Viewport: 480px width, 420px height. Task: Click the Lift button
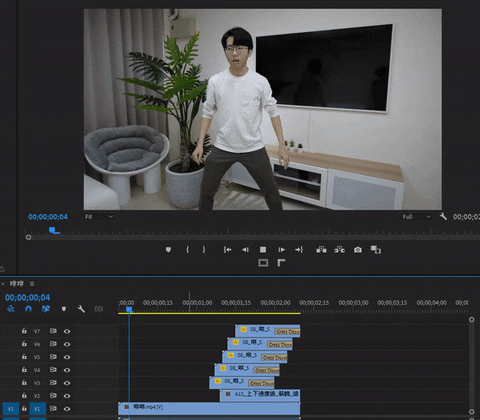point(321,249)
